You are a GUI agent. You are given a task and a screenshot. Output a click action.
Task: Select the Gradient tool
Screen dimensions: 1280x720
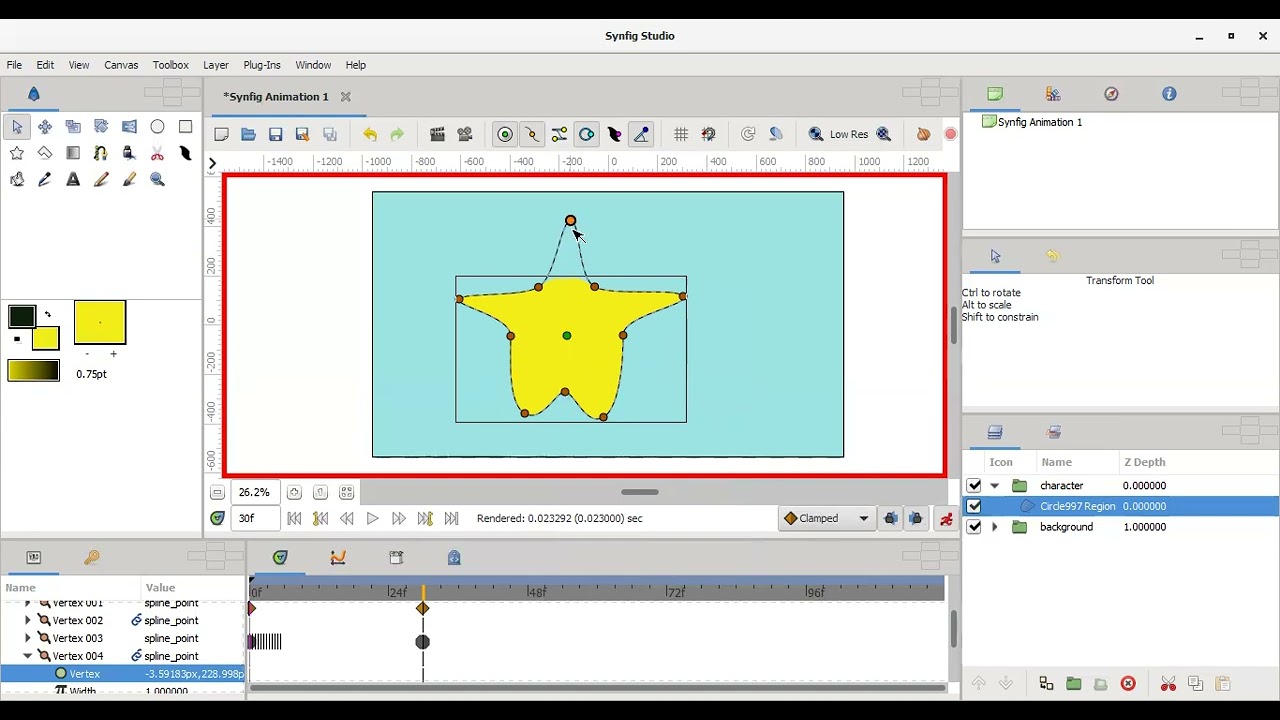coord(73,153)
